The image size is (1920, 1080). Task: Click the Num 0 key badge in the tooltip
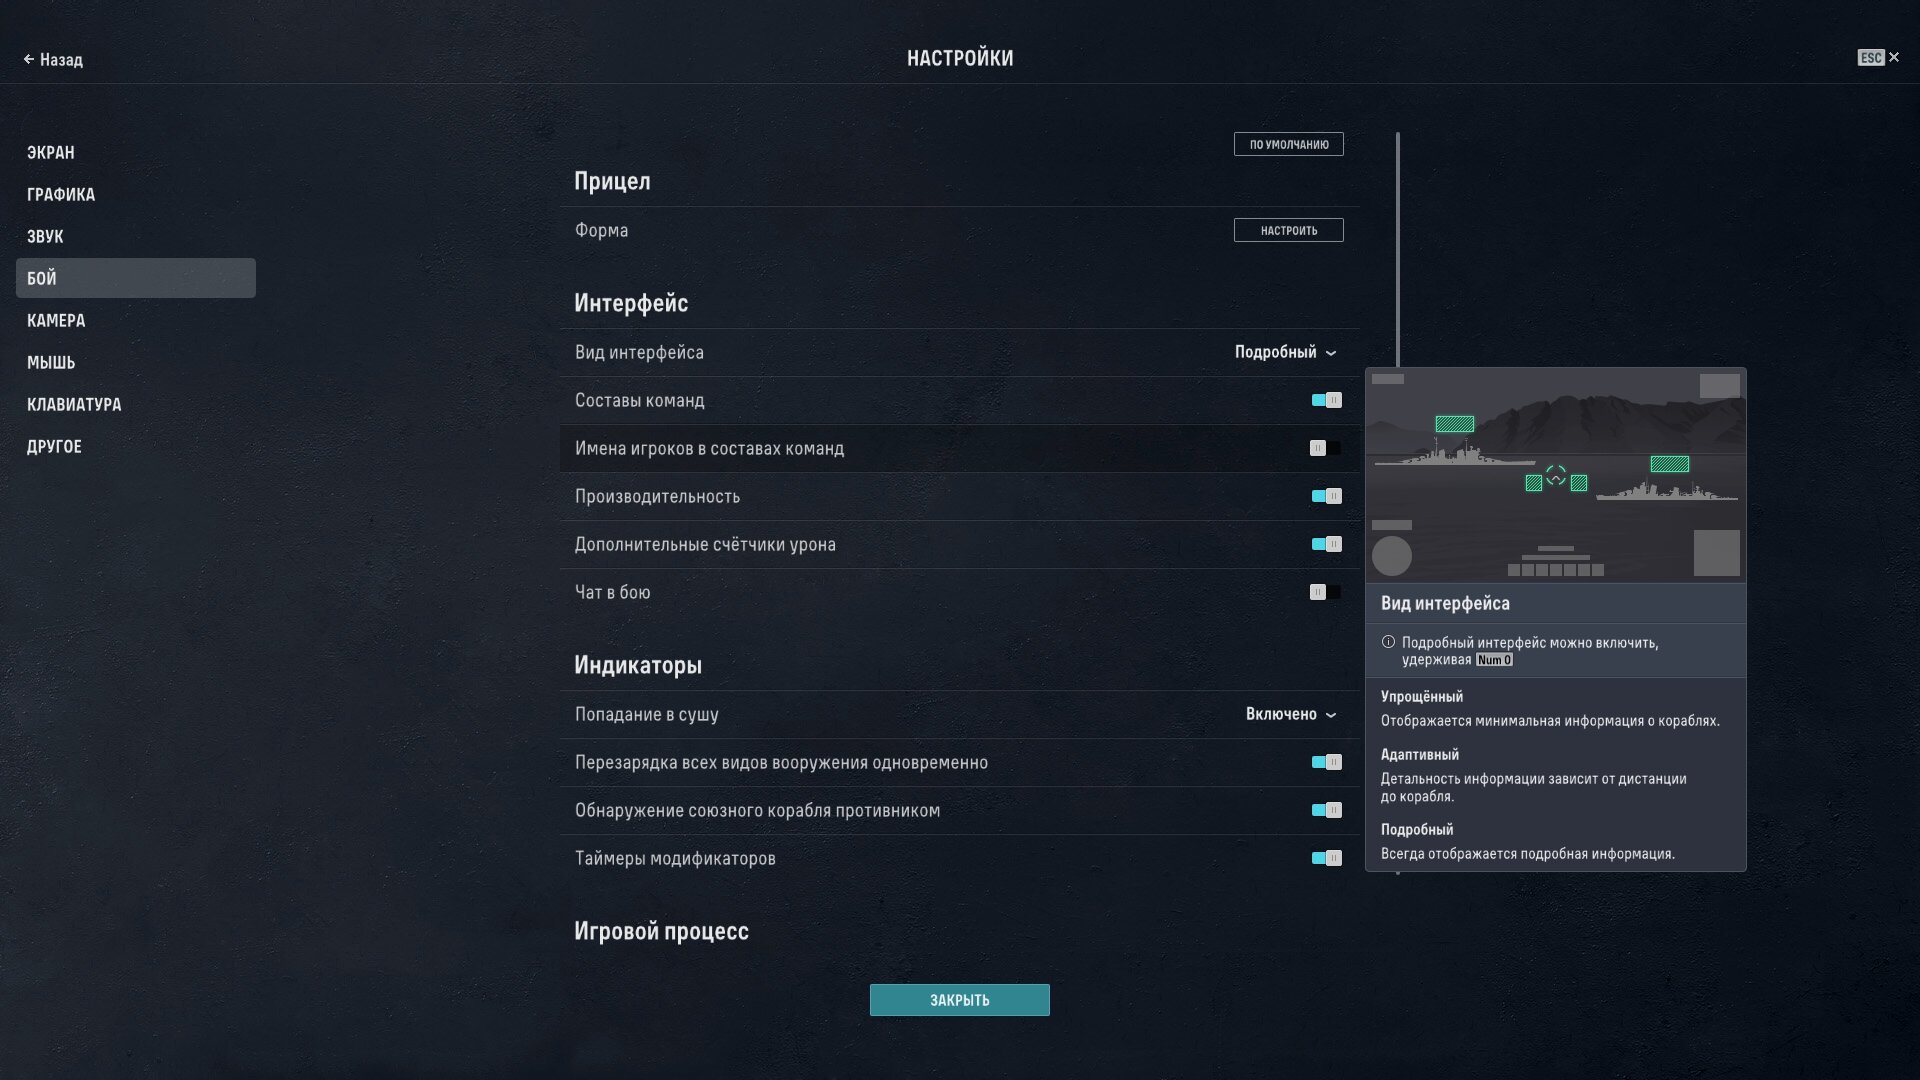click(1494, 660)
